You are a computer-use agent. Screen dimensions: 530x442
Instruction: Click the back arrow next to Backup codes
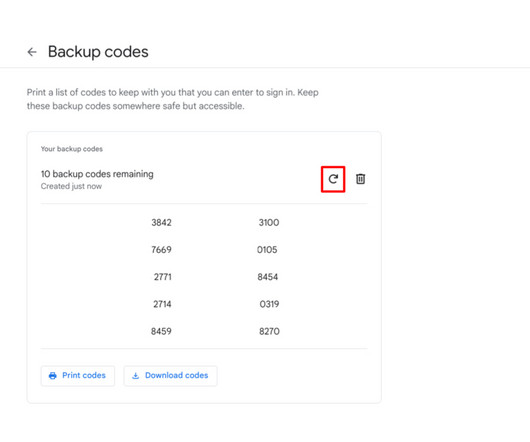point(32,52)
